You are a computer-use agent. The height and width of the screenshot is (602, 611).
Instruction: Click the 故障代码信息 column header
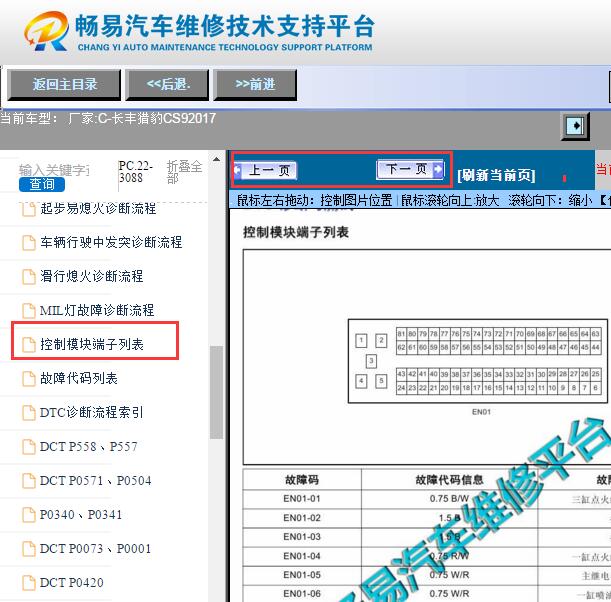pyautogui.click(x=449, y=479)
